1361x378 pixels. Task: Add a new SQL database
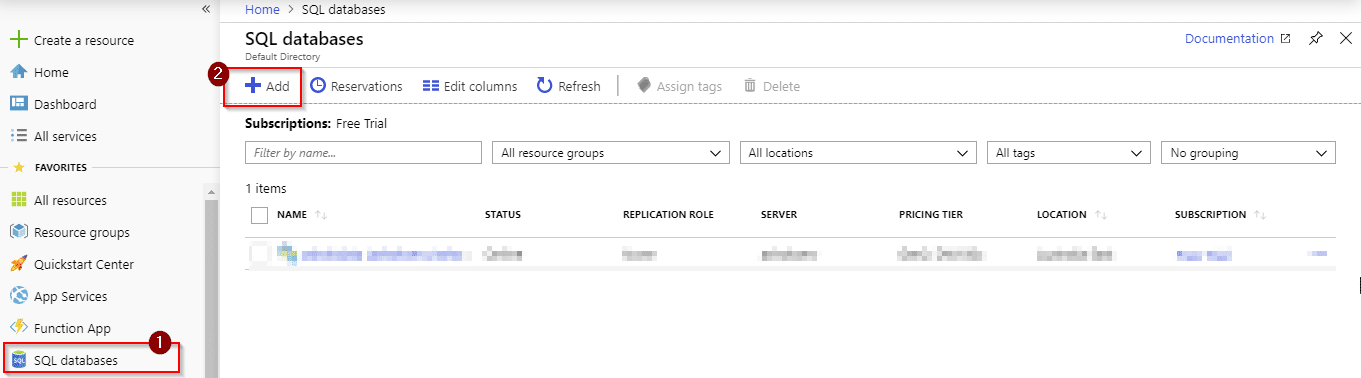click(267, 86)
